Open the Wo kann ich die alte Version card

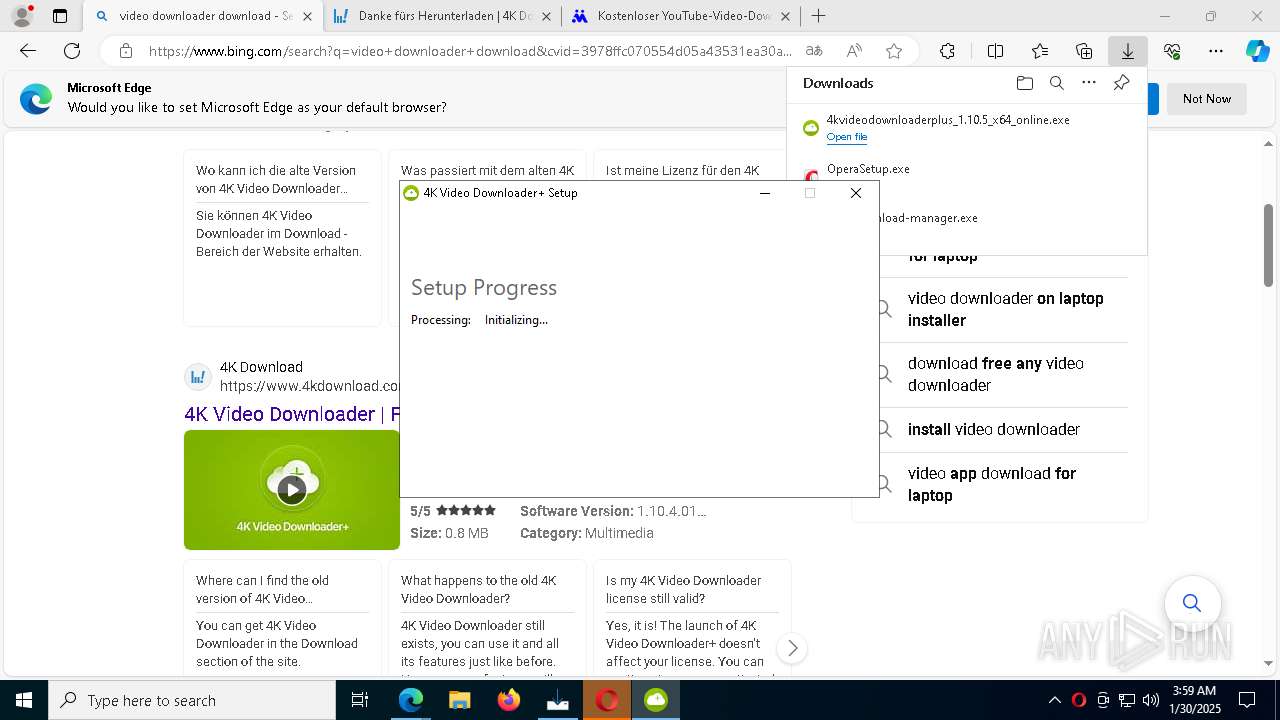(283, 238)
